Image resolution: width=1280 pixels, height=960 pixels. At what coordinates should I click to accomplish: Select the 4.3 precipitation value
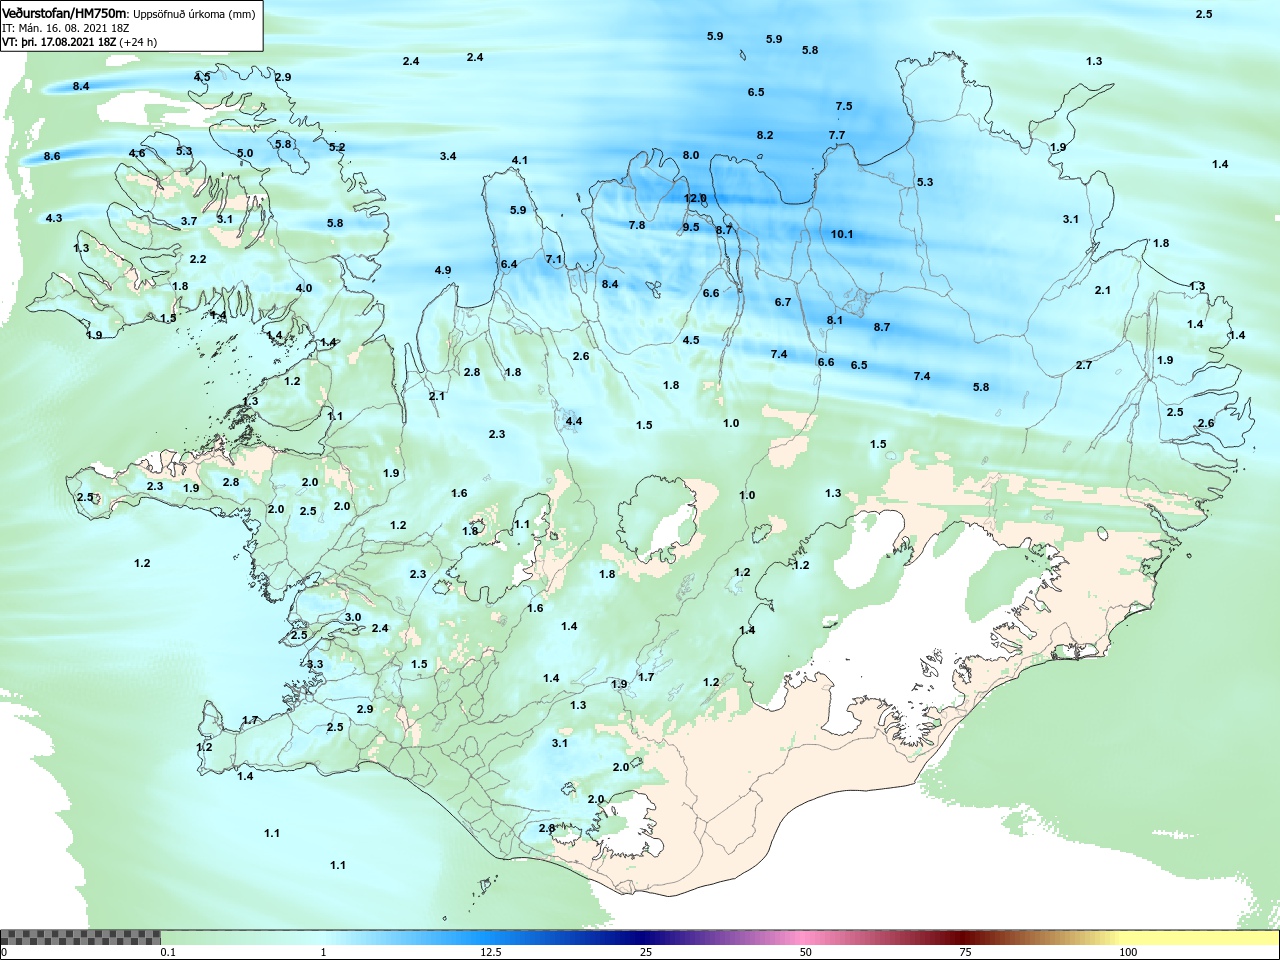54,218
